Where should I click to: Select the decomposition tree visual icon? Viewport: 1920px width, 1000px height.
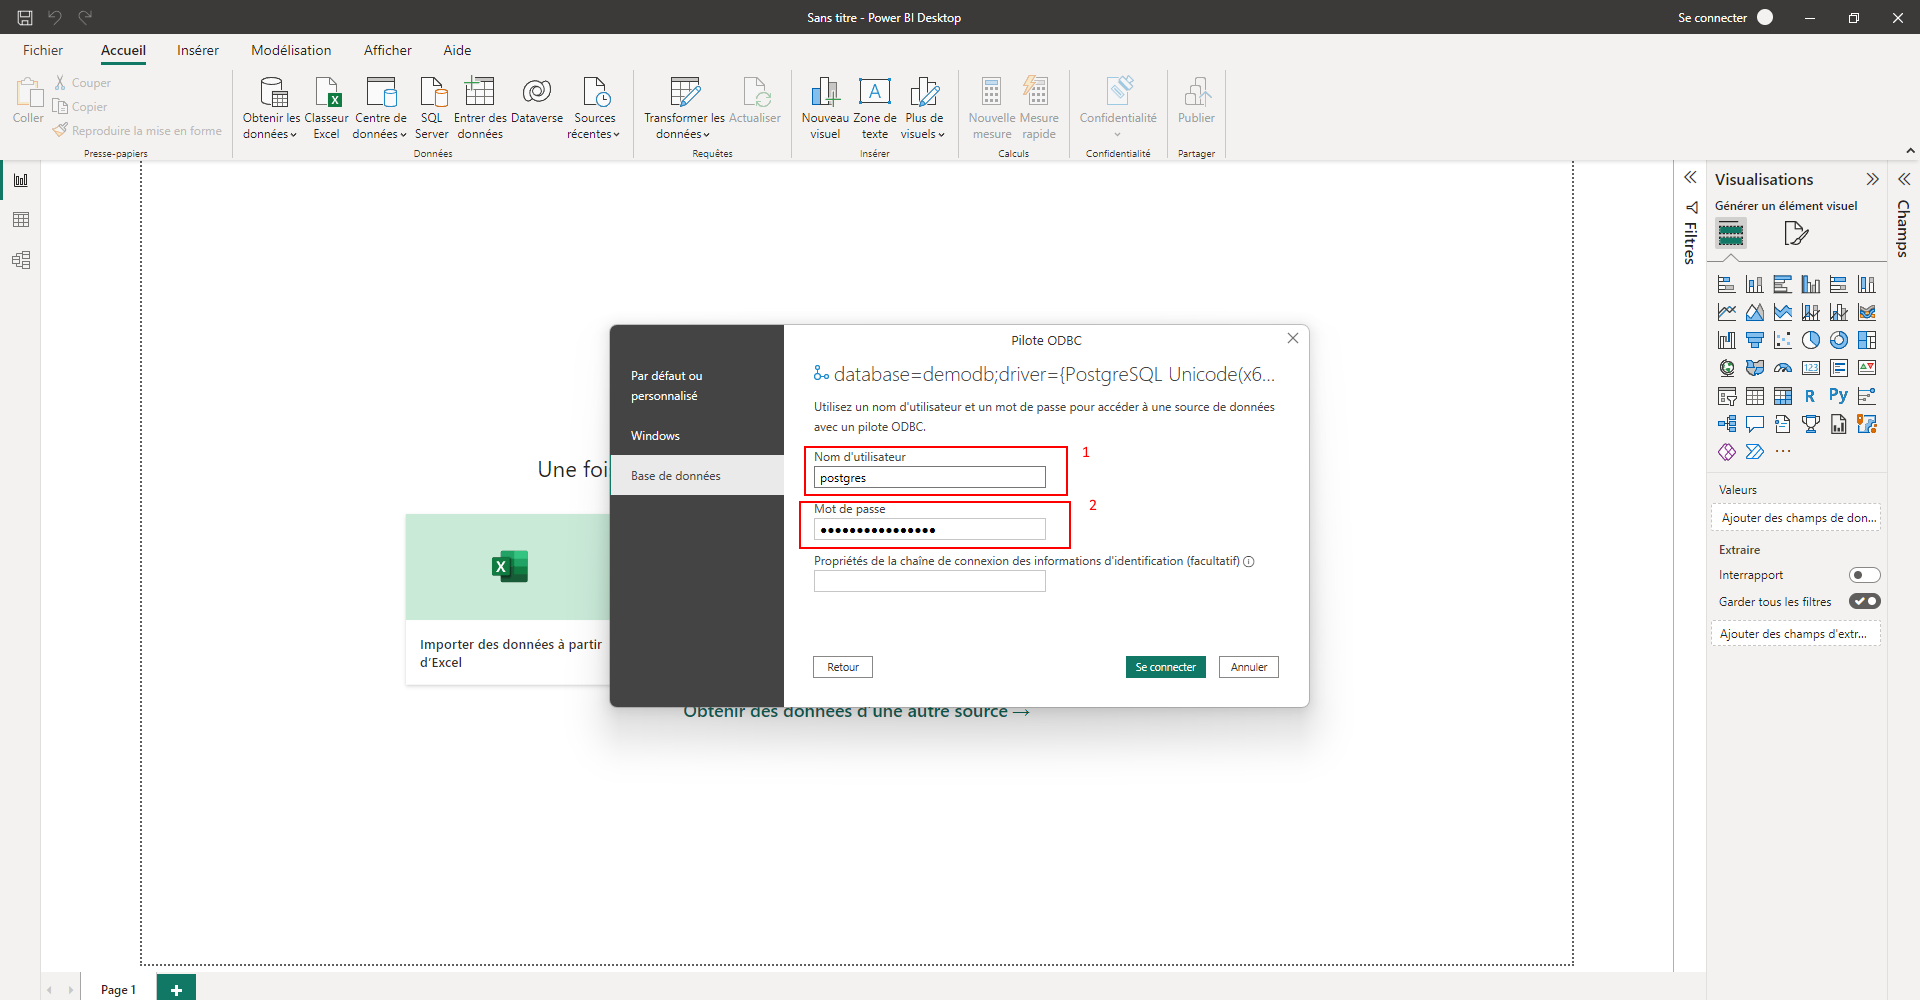pos(1727,424)
